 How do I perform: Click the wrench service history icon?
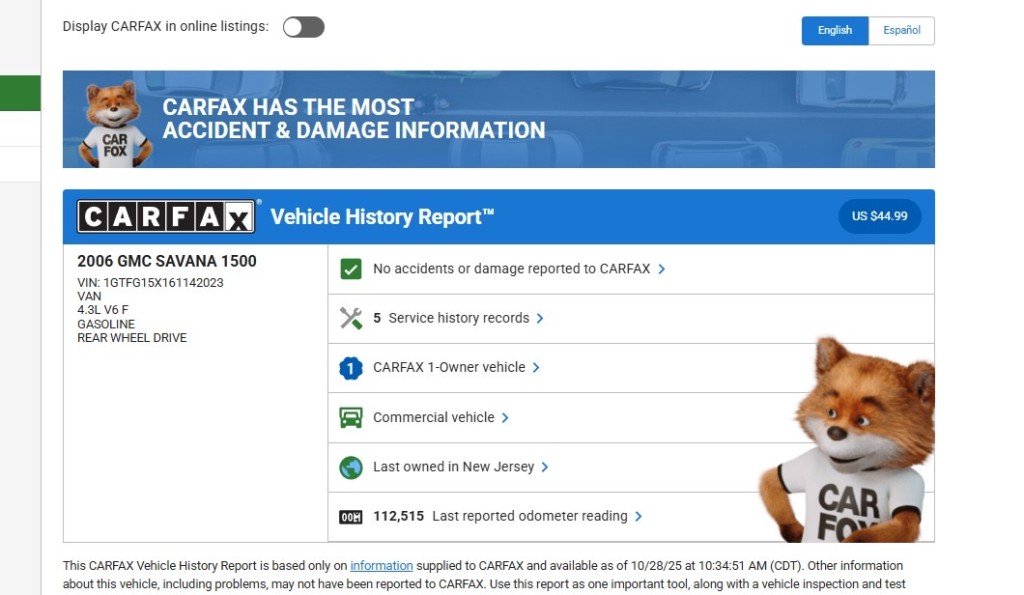[x=350, y=318]
